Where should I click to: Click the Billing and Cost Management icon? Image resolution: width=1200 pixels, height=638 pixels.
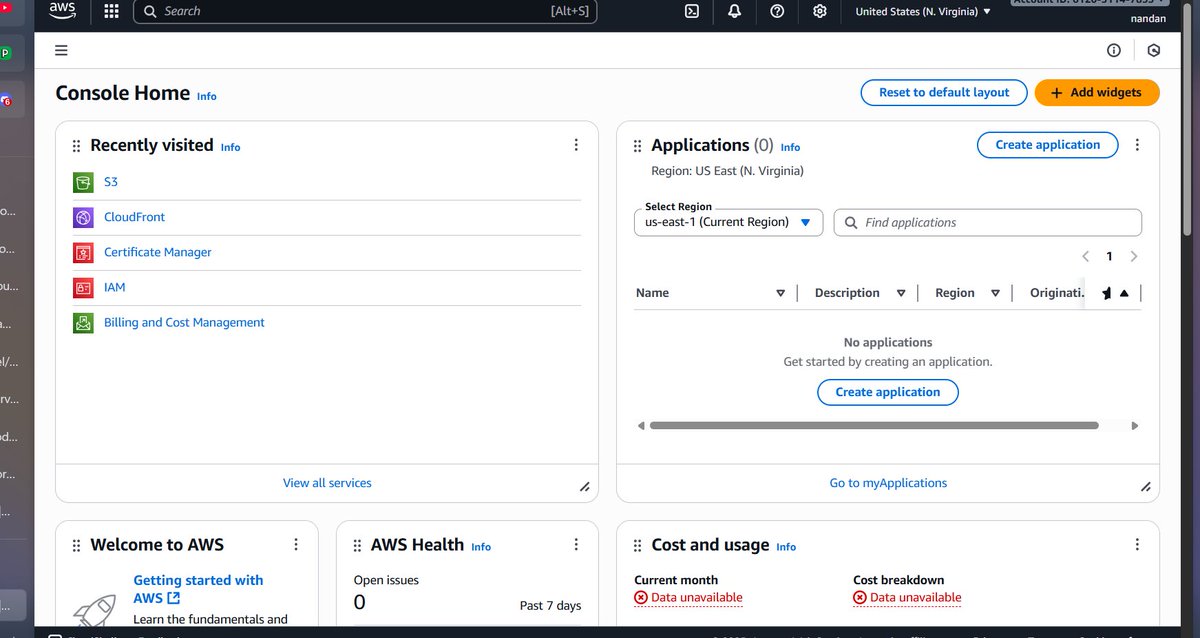click(83, 322)
